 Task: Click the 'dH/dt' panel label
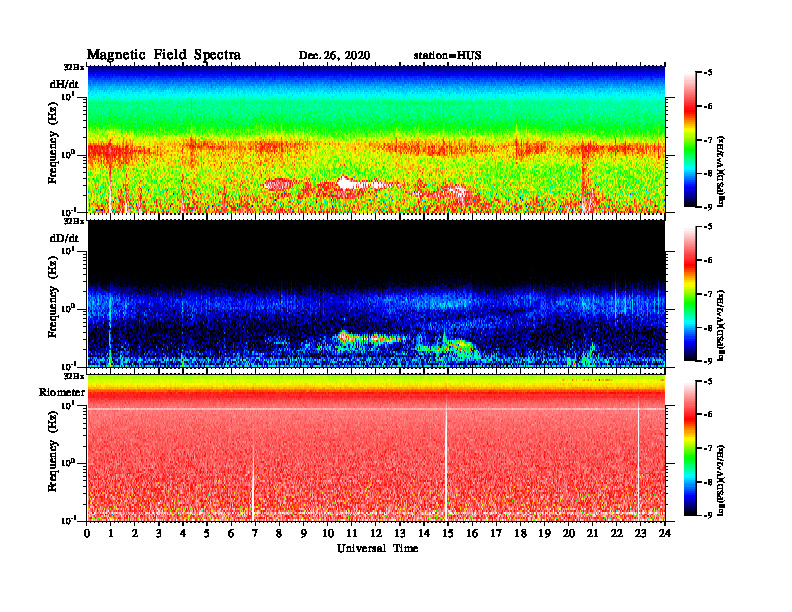click(64, 84)
